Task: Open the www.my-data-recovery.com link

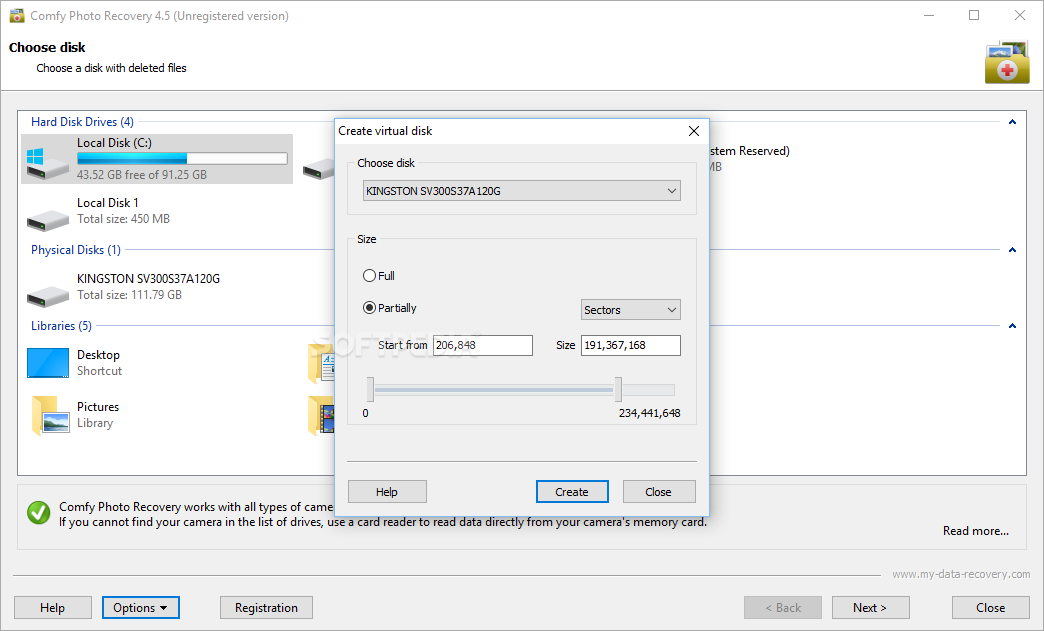Action: point(961,574)
